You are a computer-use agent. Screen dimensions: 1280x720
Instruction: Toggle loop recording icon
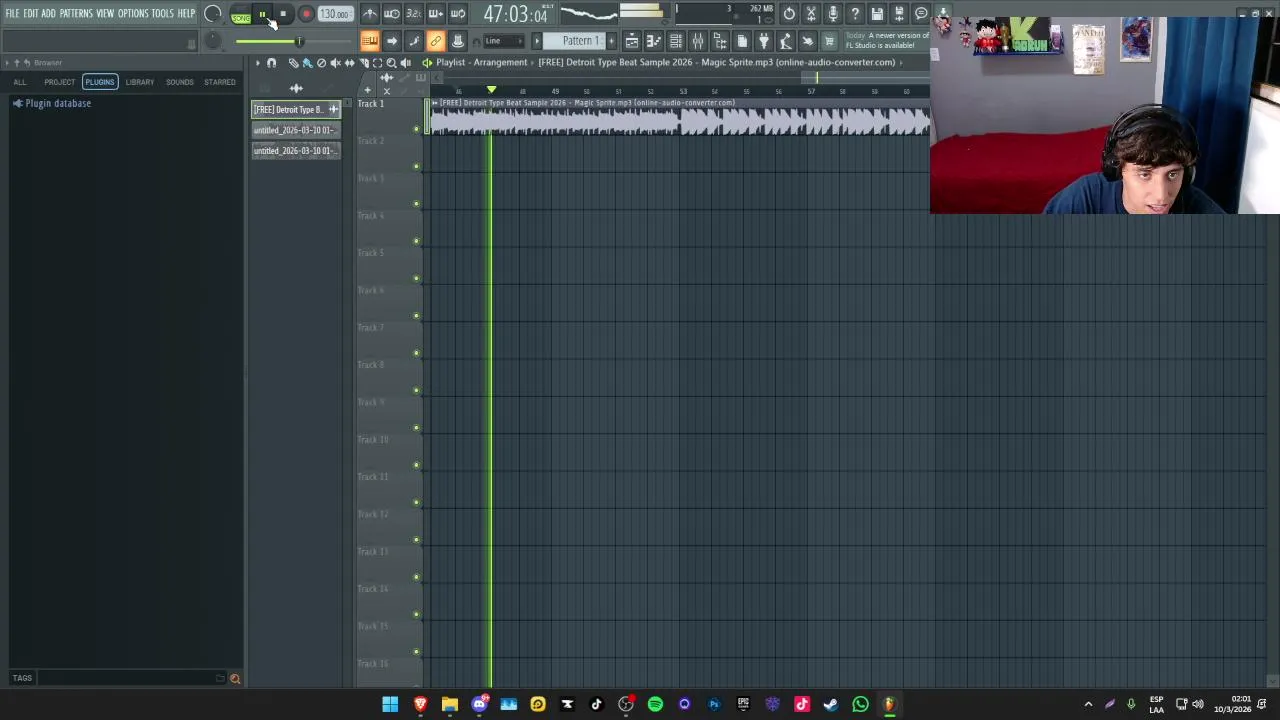point(457,13)
